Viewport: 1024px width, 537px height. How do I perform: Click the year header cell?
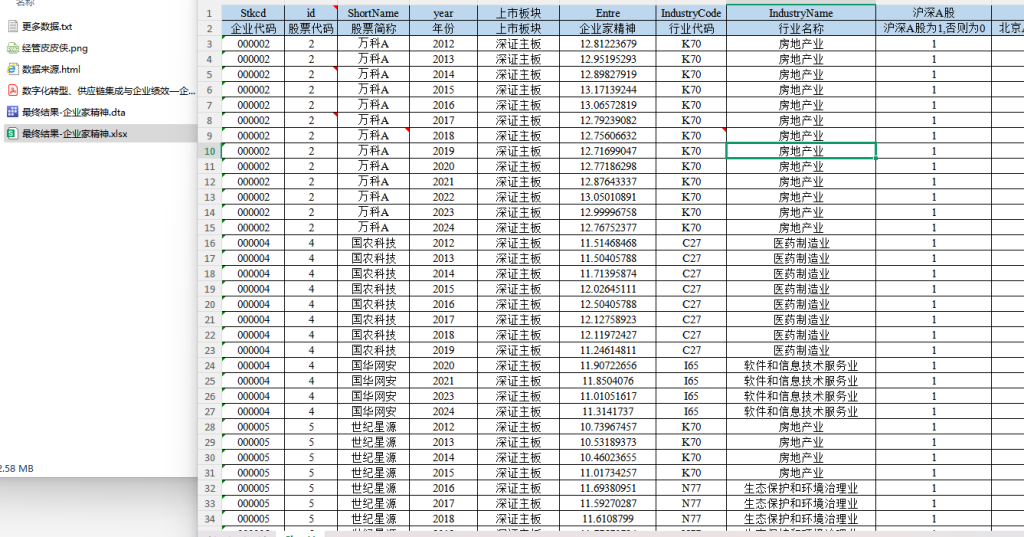(x=443, y=13)
